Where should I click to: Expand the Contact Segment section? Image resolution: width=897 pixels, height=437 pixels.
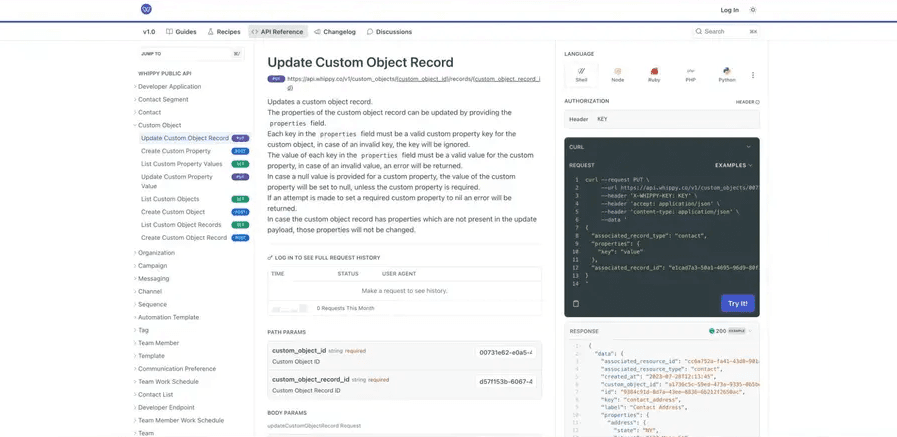(163, 100)
